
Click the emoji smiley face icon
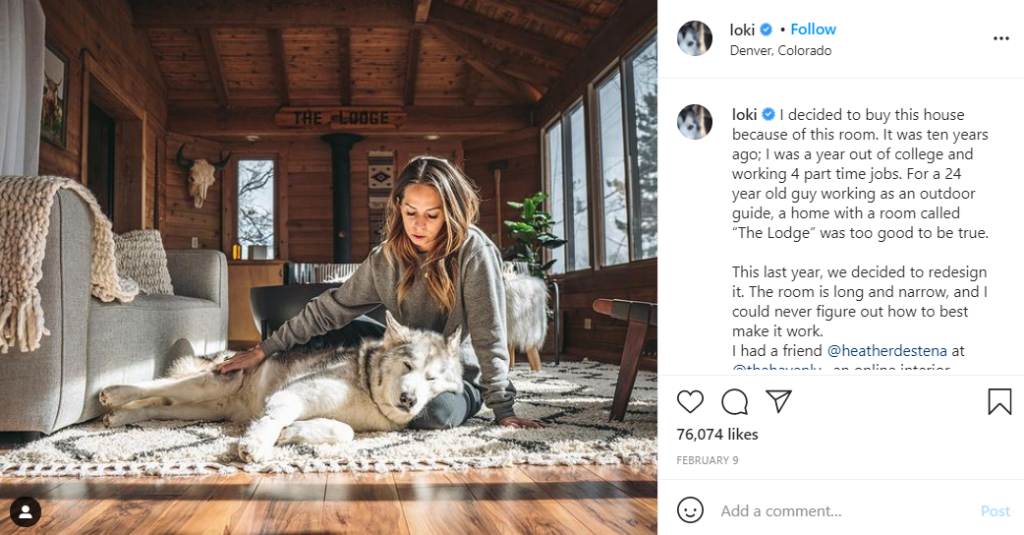coord(690,510)
